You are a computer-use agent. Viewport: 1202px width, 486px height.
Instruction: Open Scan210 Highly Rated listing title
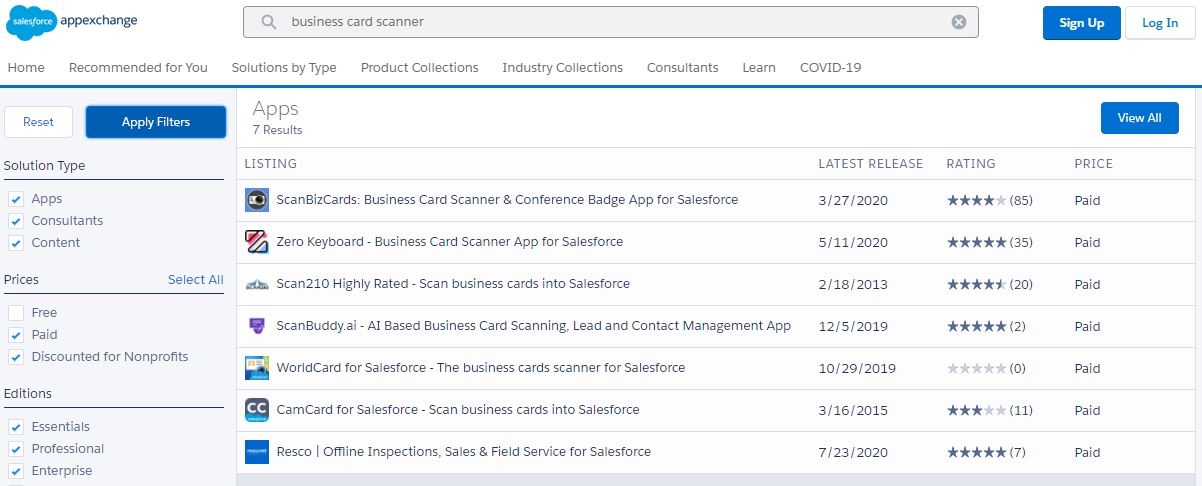[453, 284]
